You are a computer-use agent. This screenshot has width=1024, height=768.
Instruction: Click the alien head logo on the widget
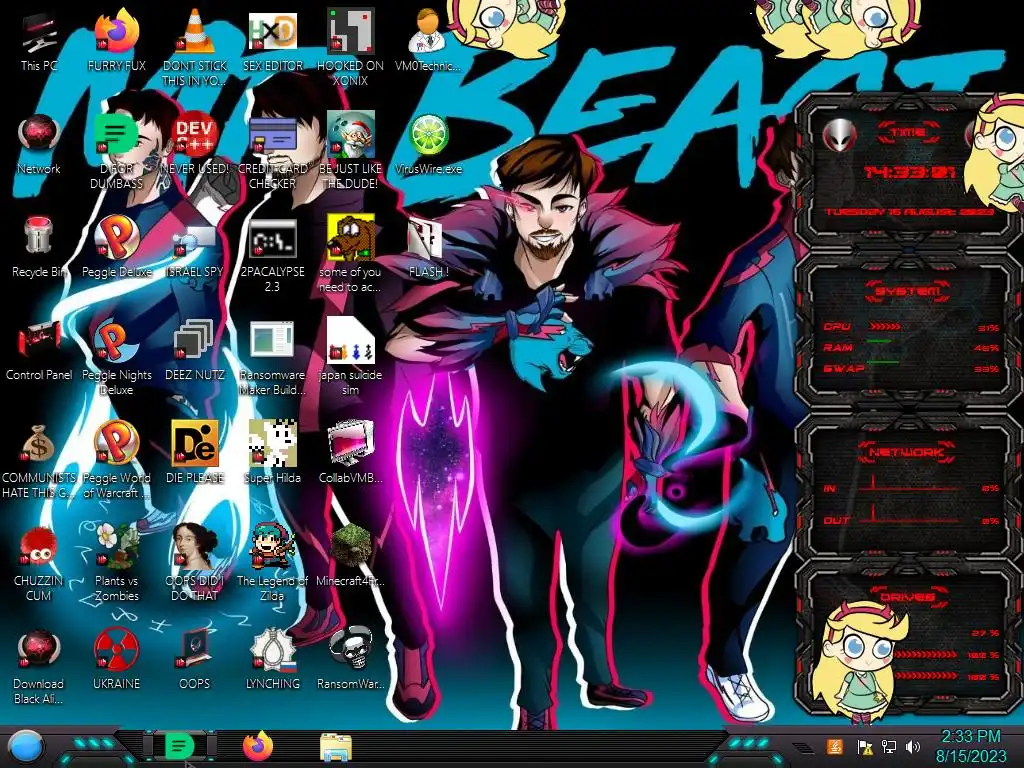pos(839,135)
